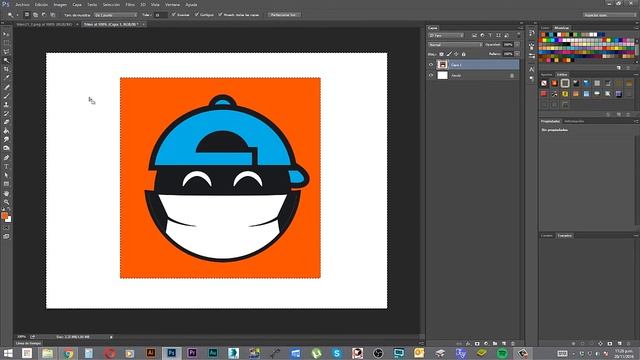Switch to Color tab
Image resolution: width=640 pixels, height=360 pixels.
pyautogui.click(x=545, y=28)
